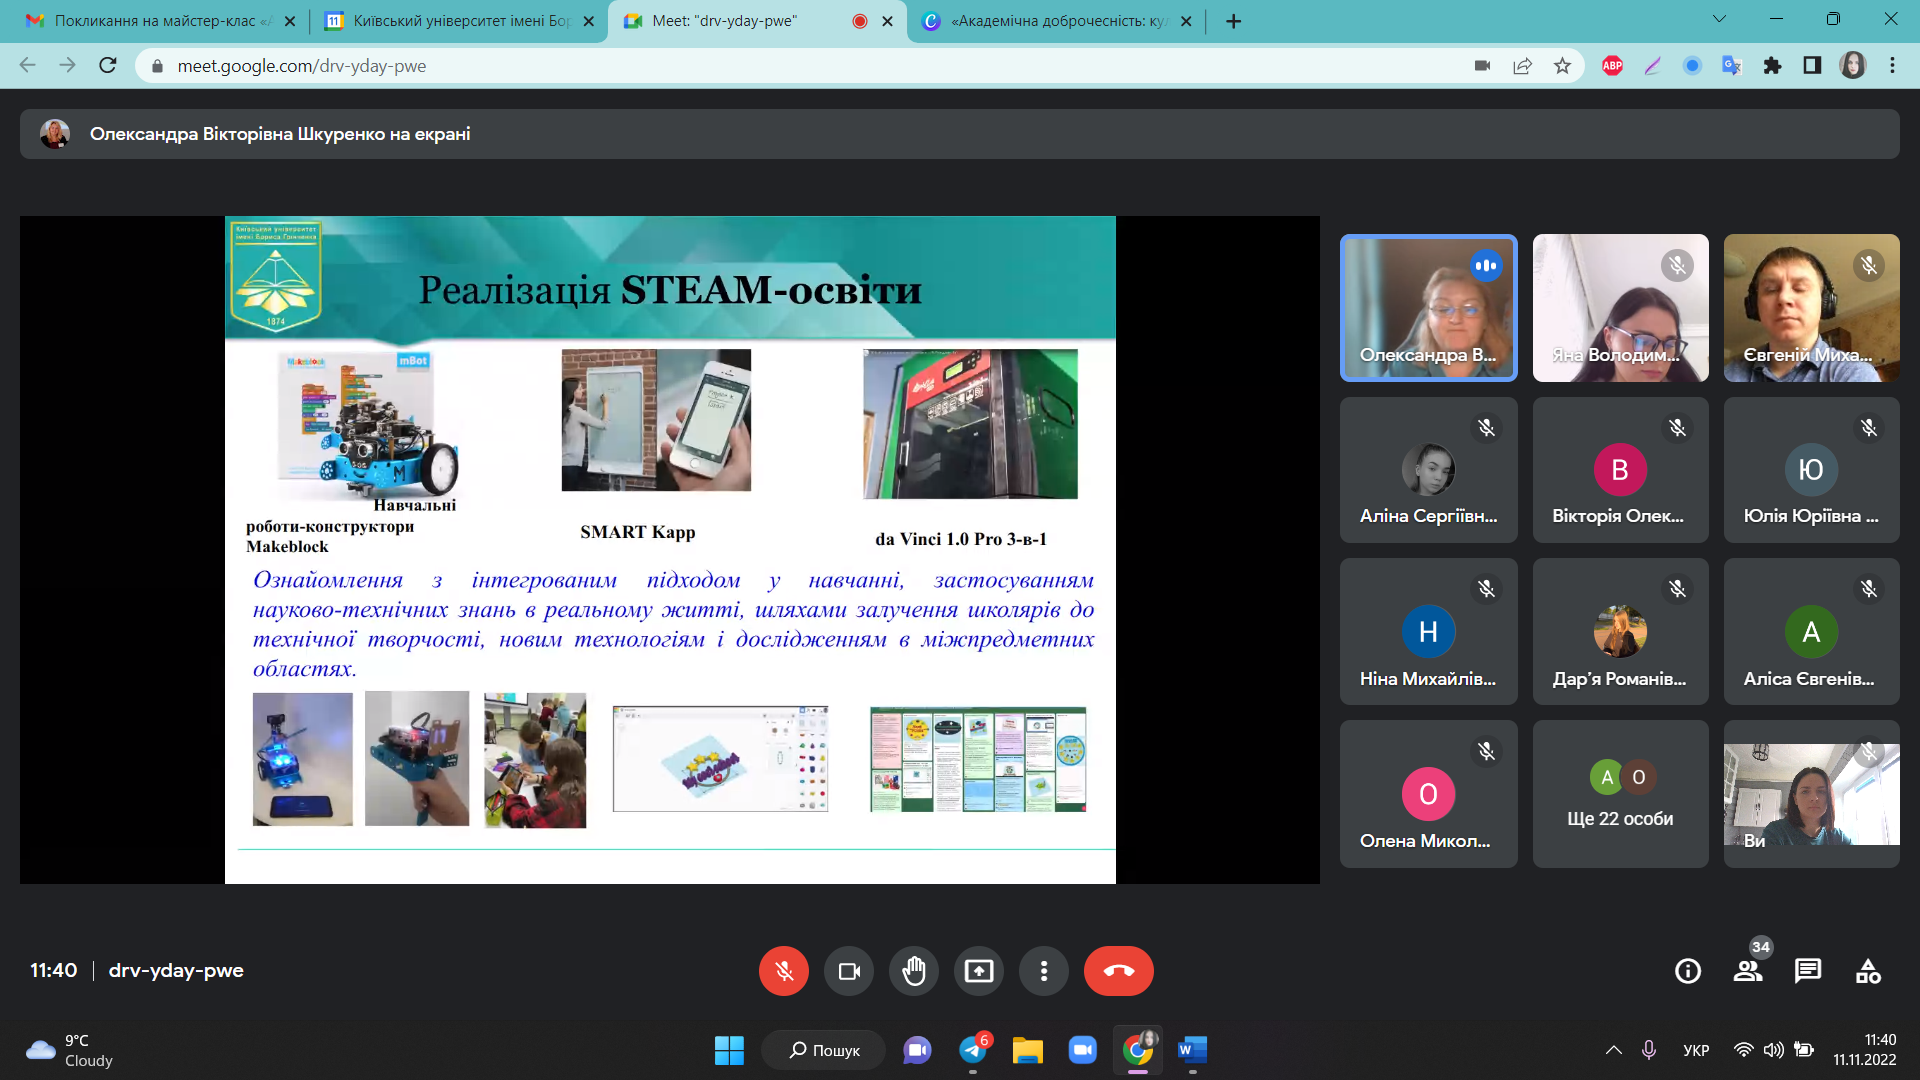This screenshot has height=1080, width=1920.
Task: Open the more options three-dot call menu
Action: pyautogui.click(x=1043, y=971)
